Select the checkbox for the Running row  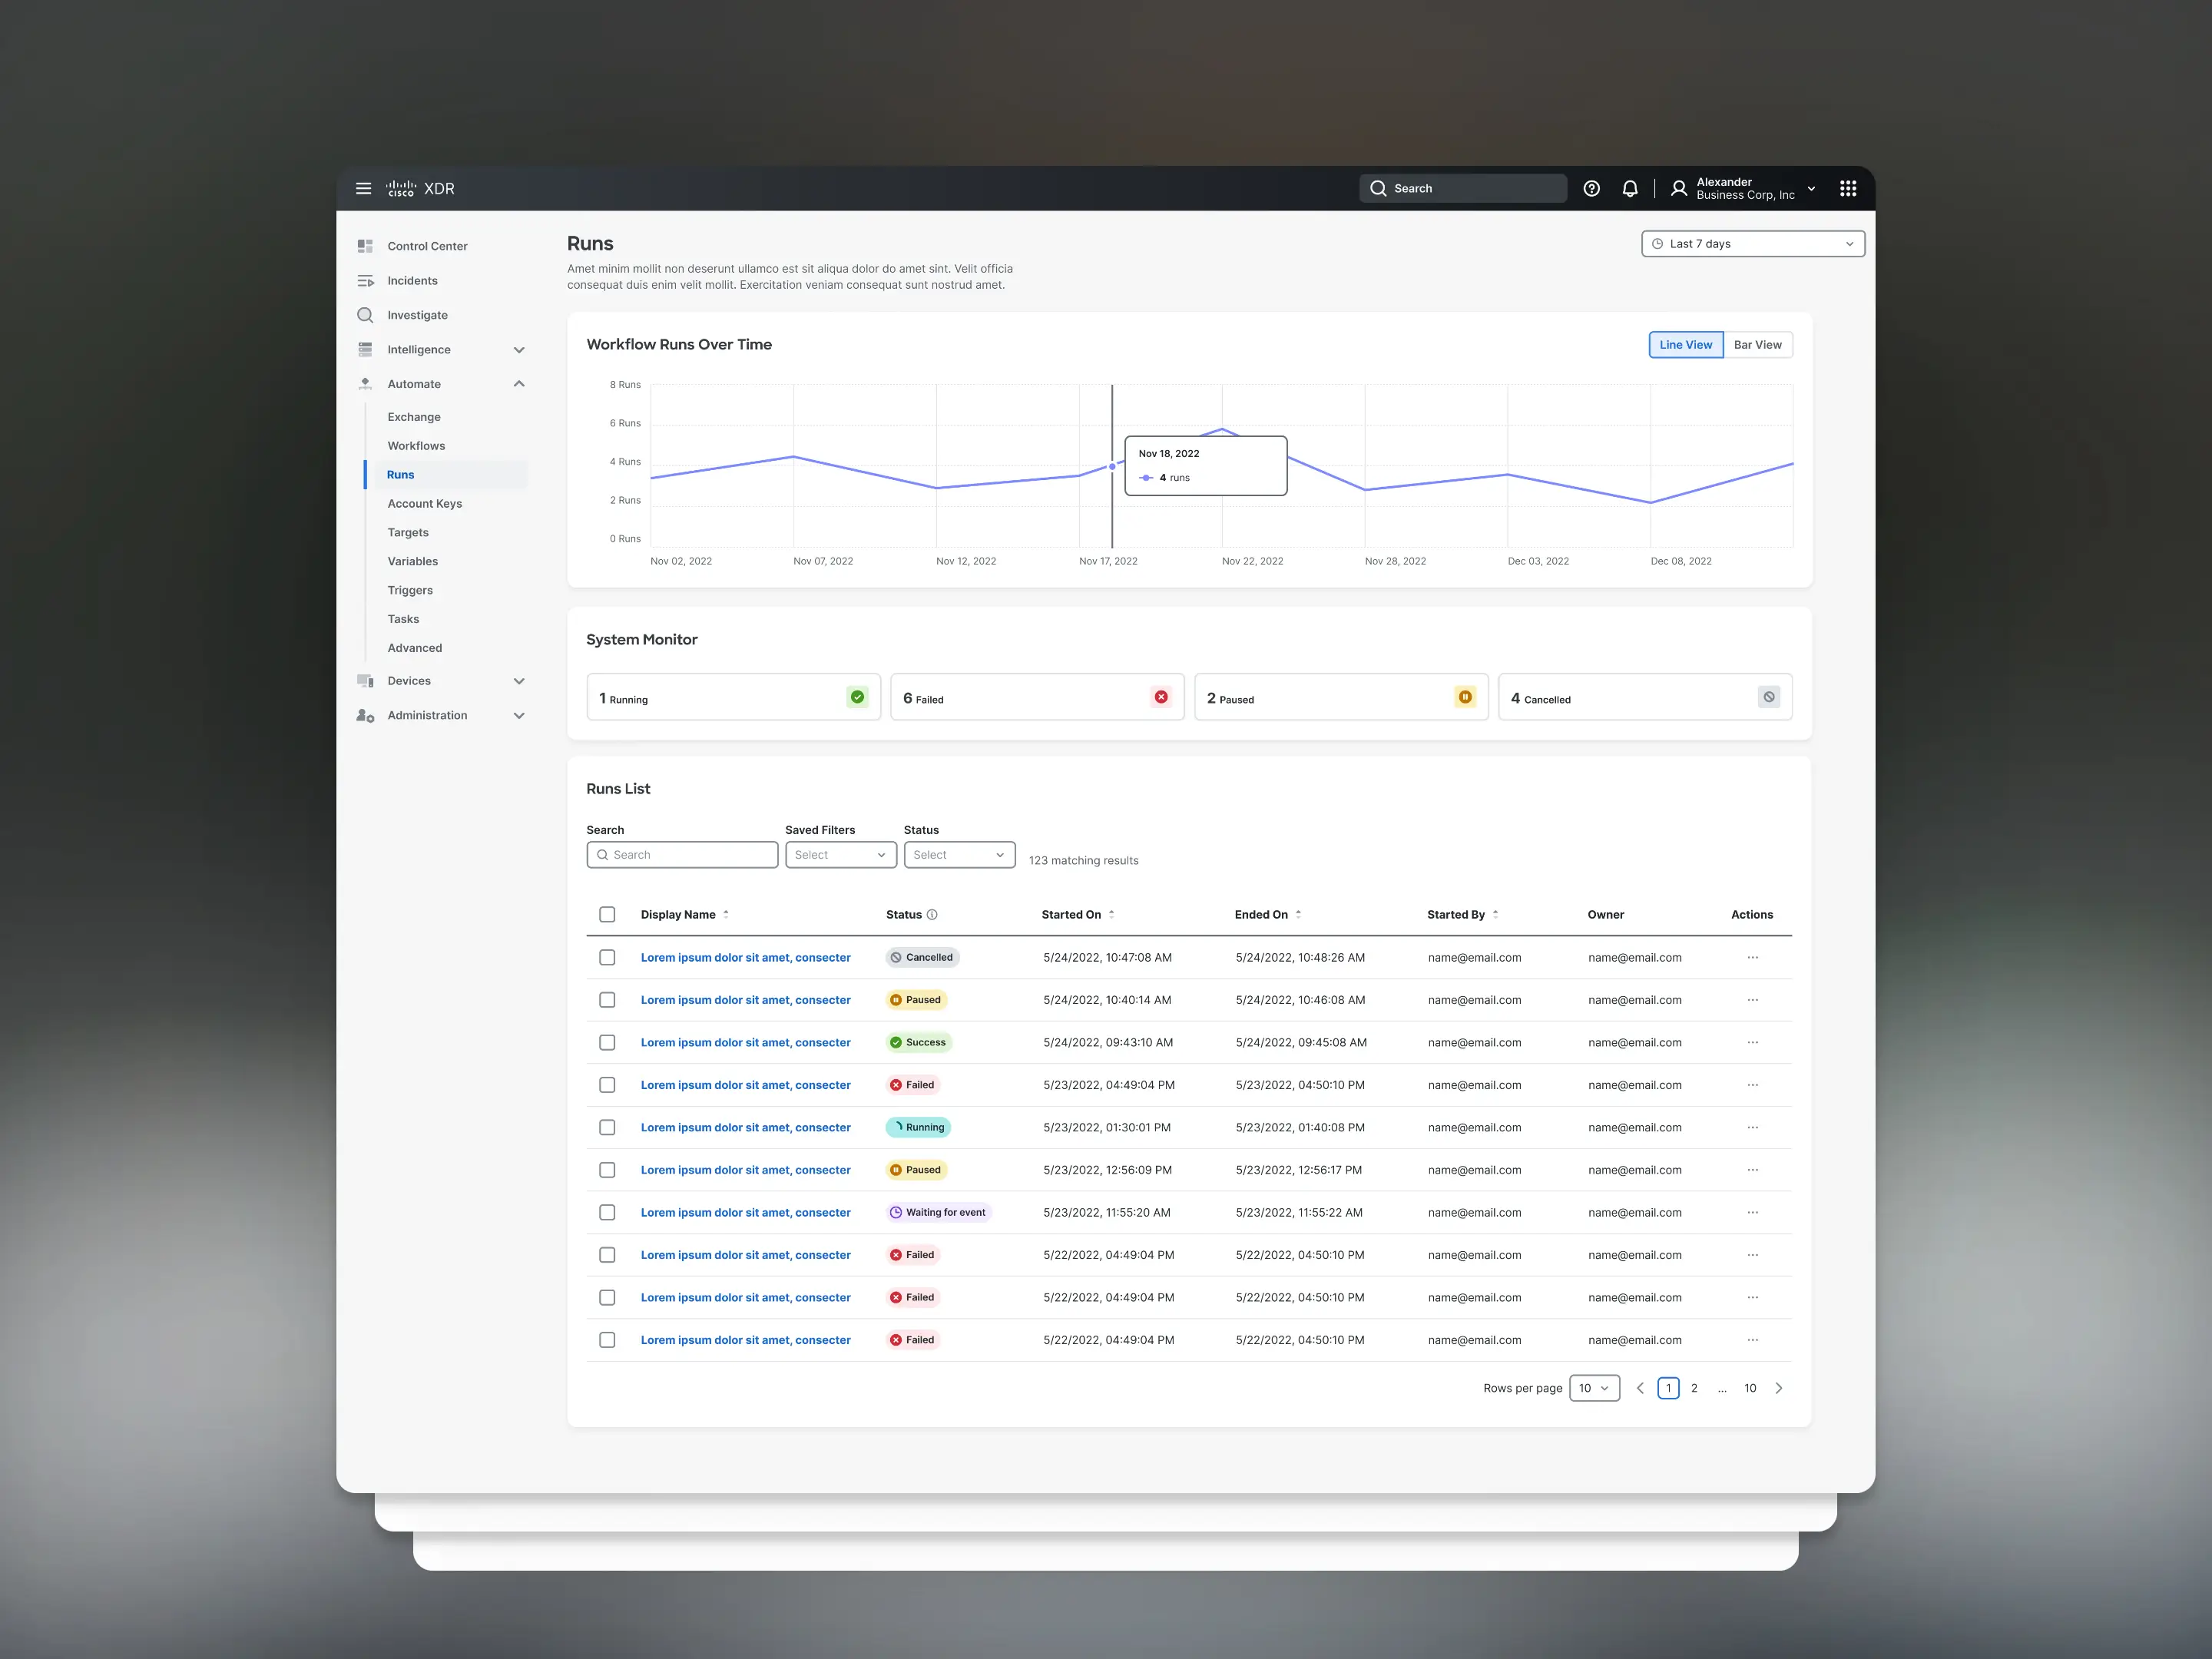point(607,1128)
